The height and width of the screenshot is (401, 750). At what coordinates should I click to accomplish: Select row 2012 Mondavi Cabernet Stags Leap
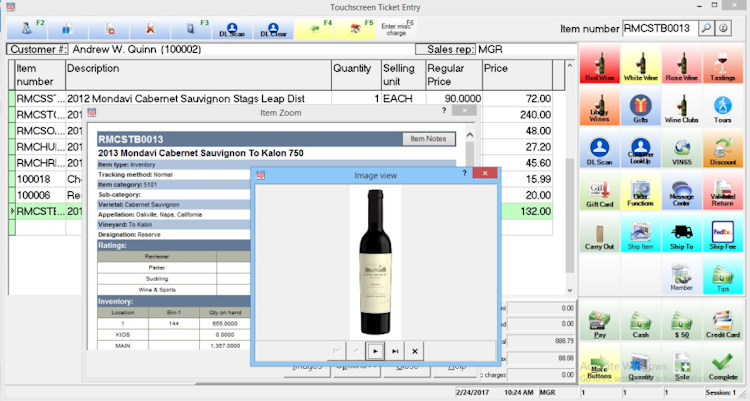[x=280, y=99]
